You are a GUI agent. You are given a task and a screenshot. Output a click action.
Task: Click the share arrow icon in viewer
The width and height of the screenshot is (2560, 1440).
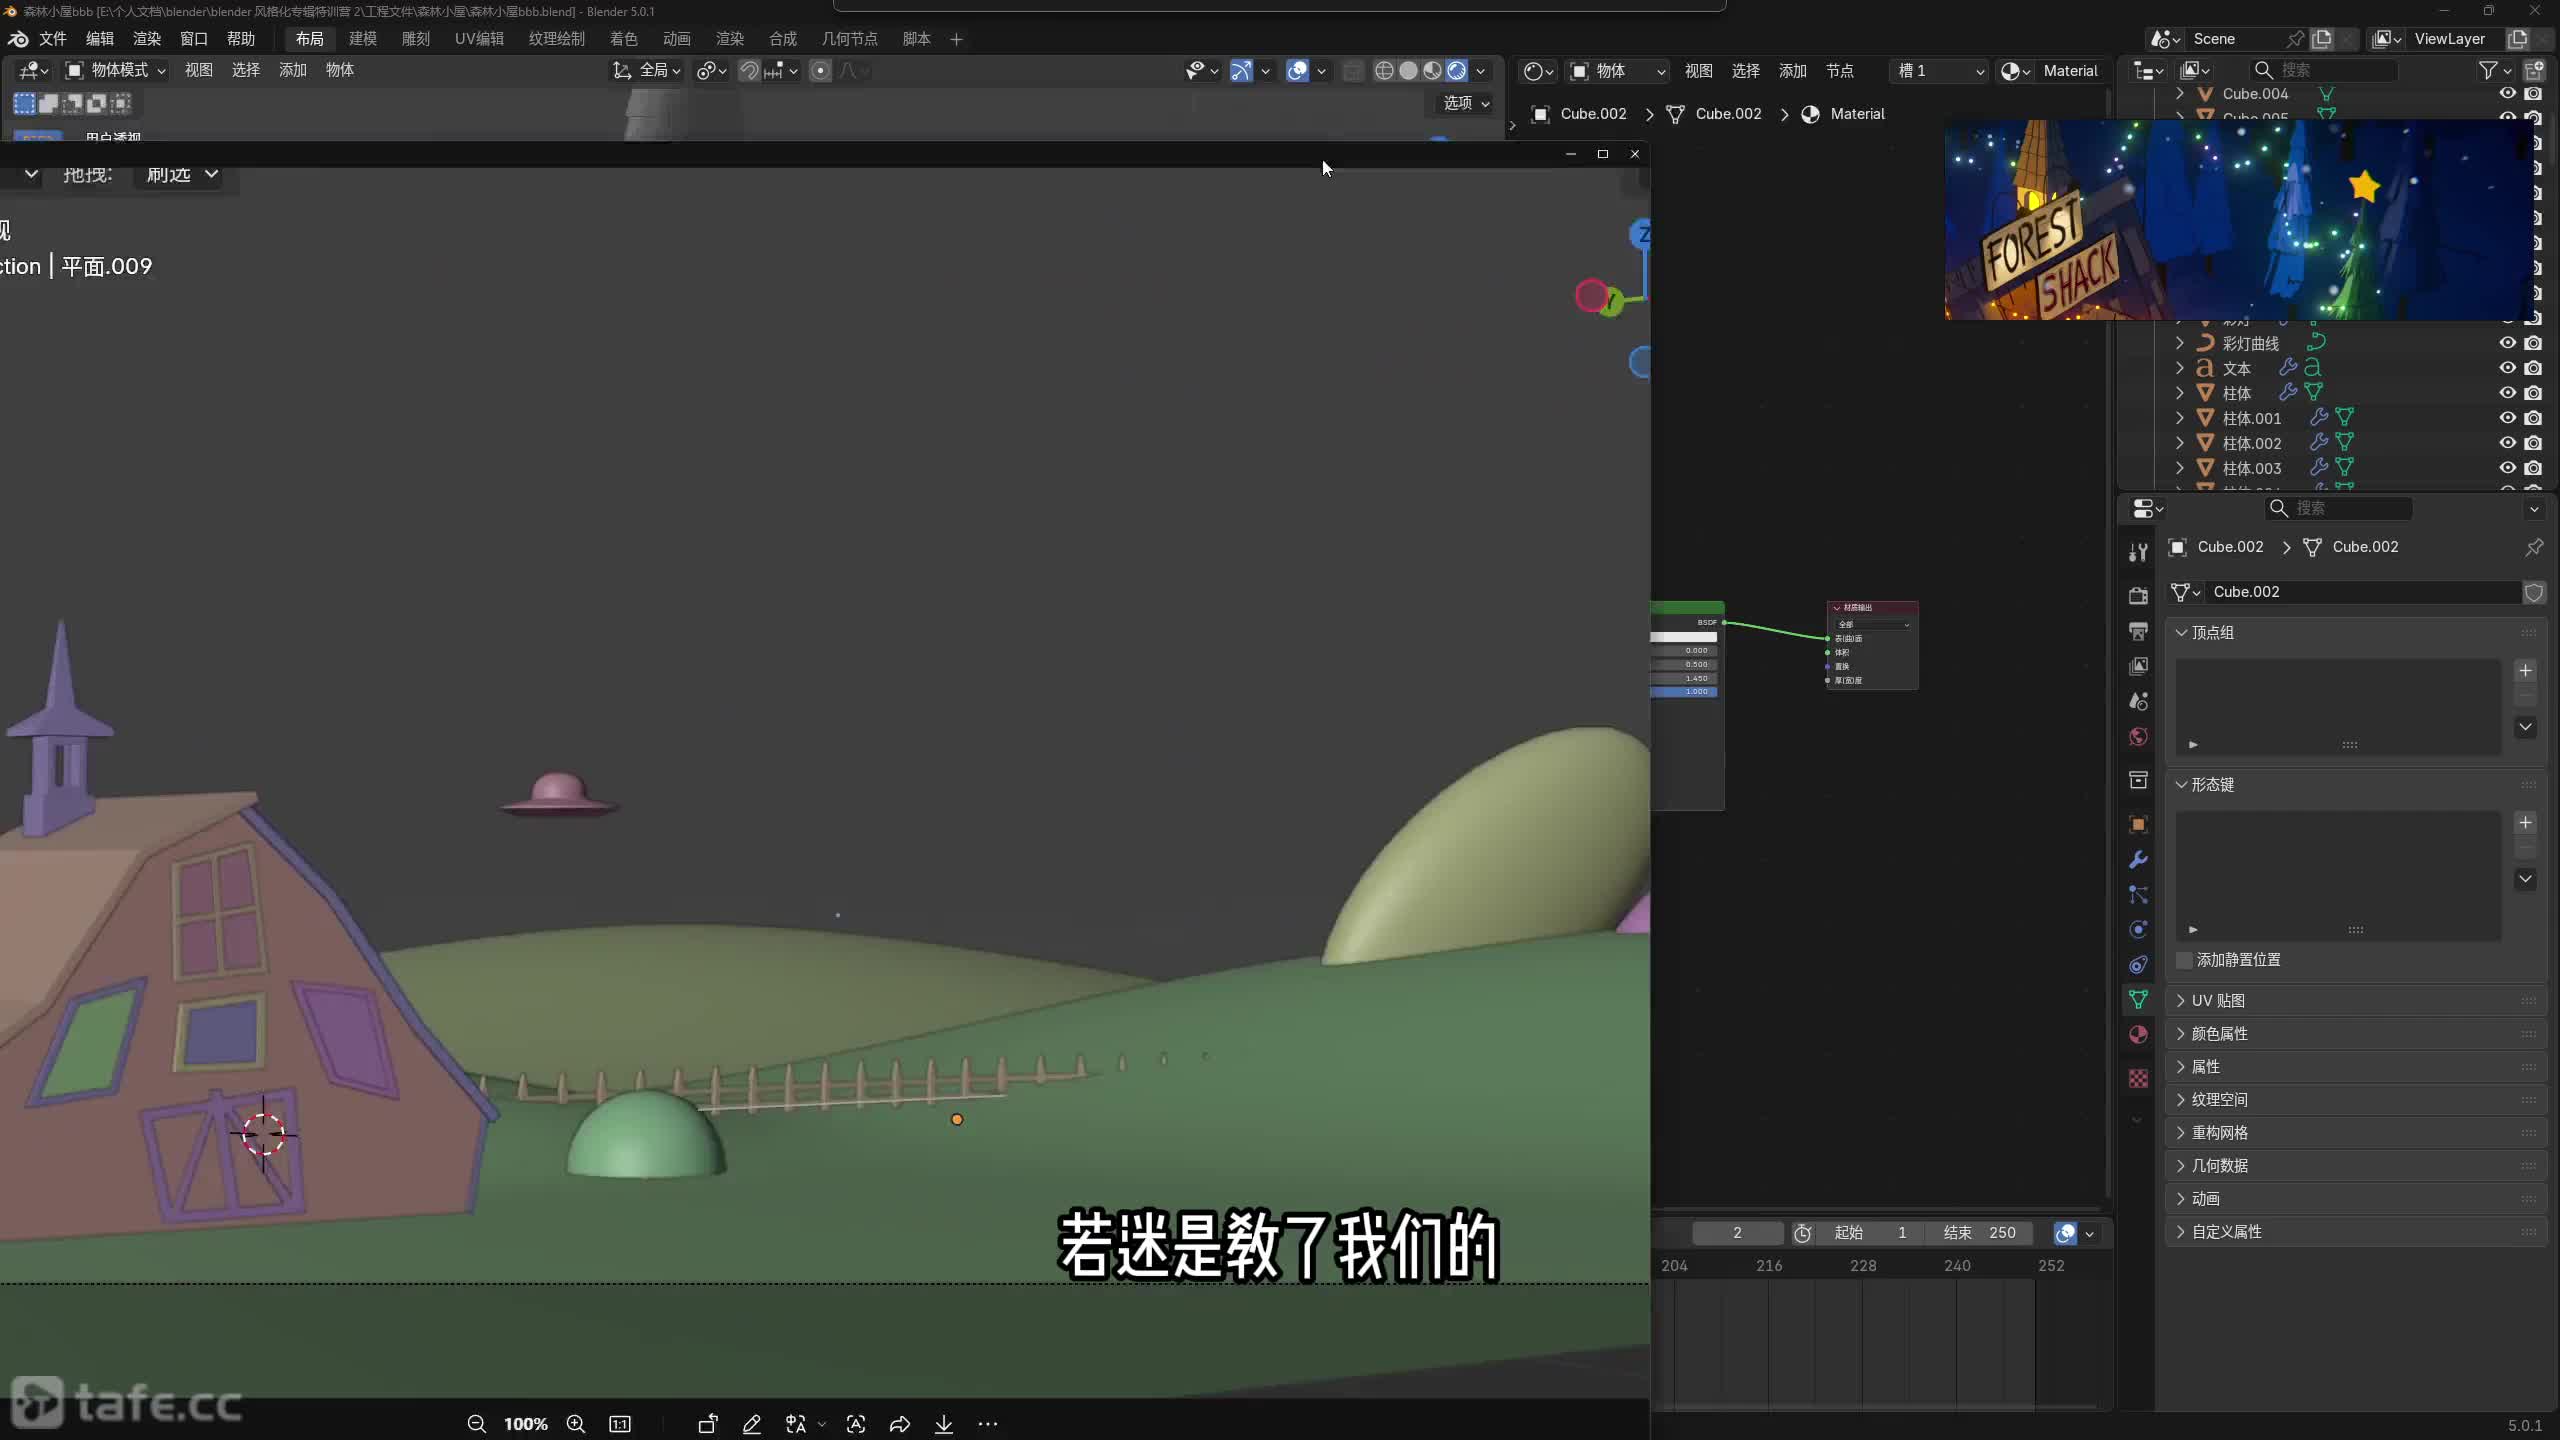click(899, 1424)
